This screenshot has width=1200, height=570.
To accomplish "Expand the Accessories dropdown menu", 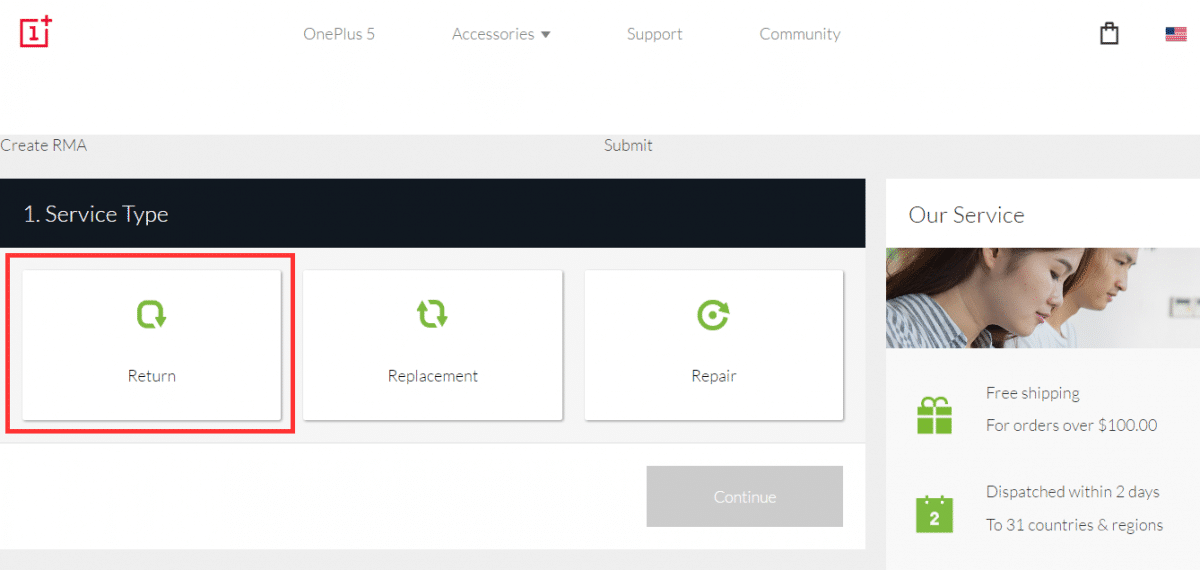I will (x=501, y=34).
